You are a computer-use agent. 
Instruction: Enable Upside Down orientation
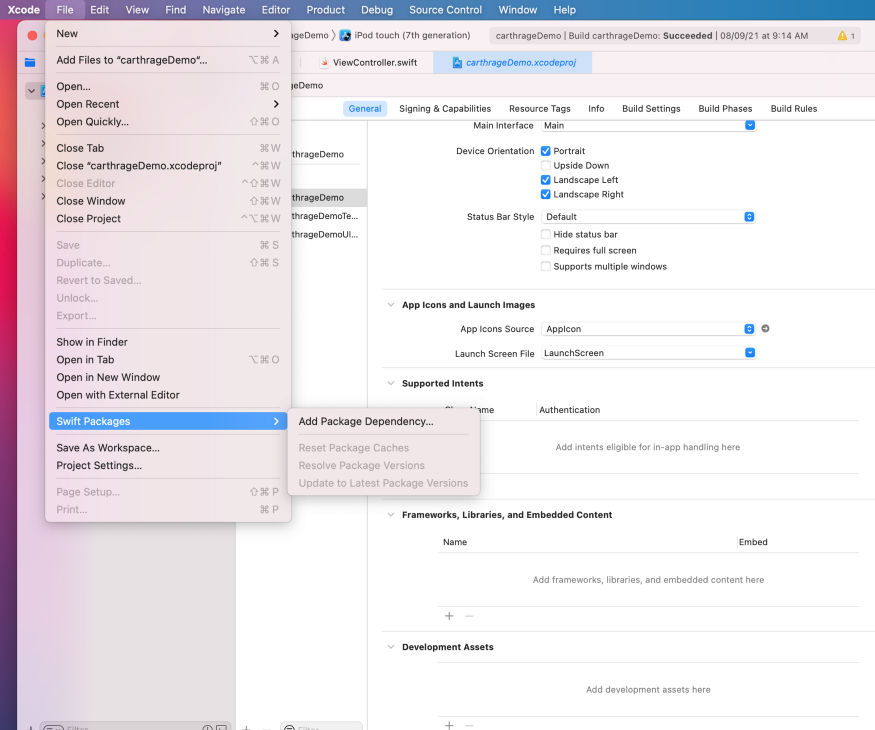(546, 165)
